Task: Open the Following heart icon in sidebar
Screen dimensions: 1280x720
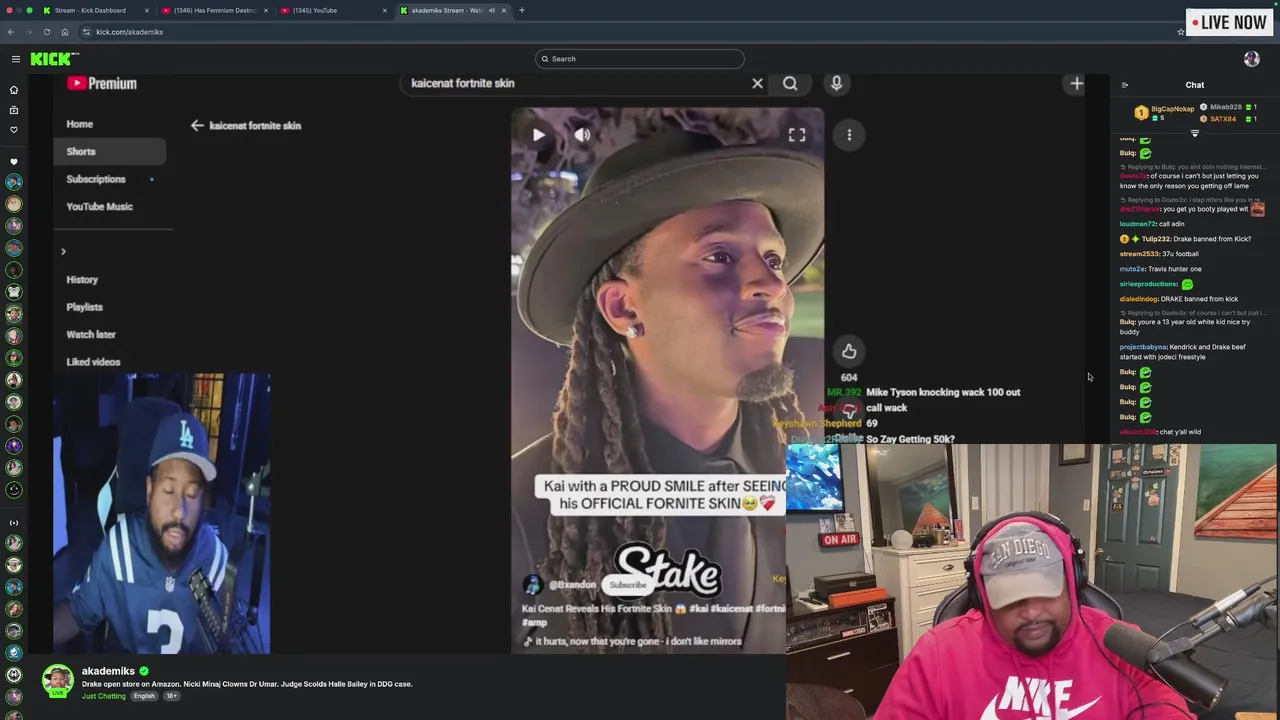Action: (x=14, y=130)
